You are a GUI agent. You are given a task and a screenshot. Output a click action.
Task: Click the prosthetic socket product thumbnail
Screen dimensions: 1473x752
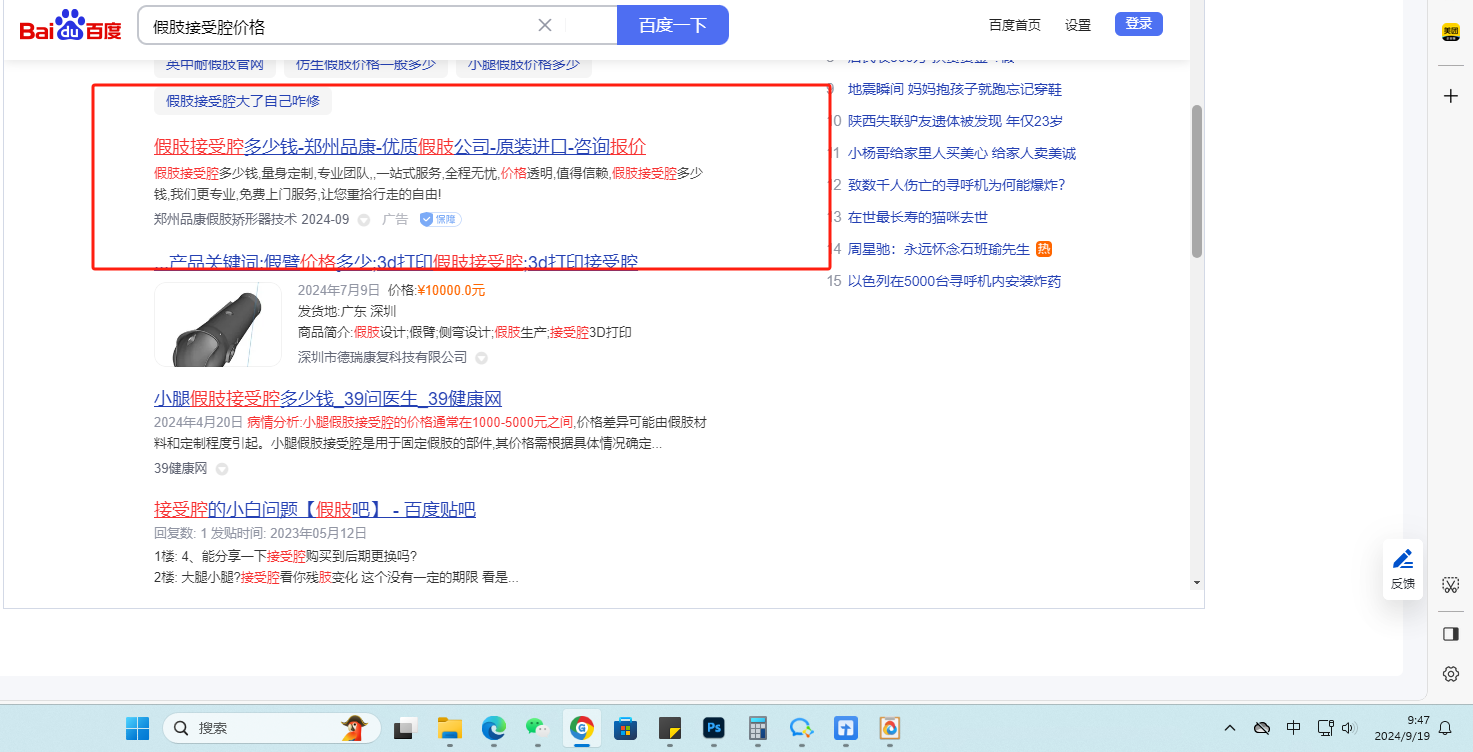[x=218, y=324]
